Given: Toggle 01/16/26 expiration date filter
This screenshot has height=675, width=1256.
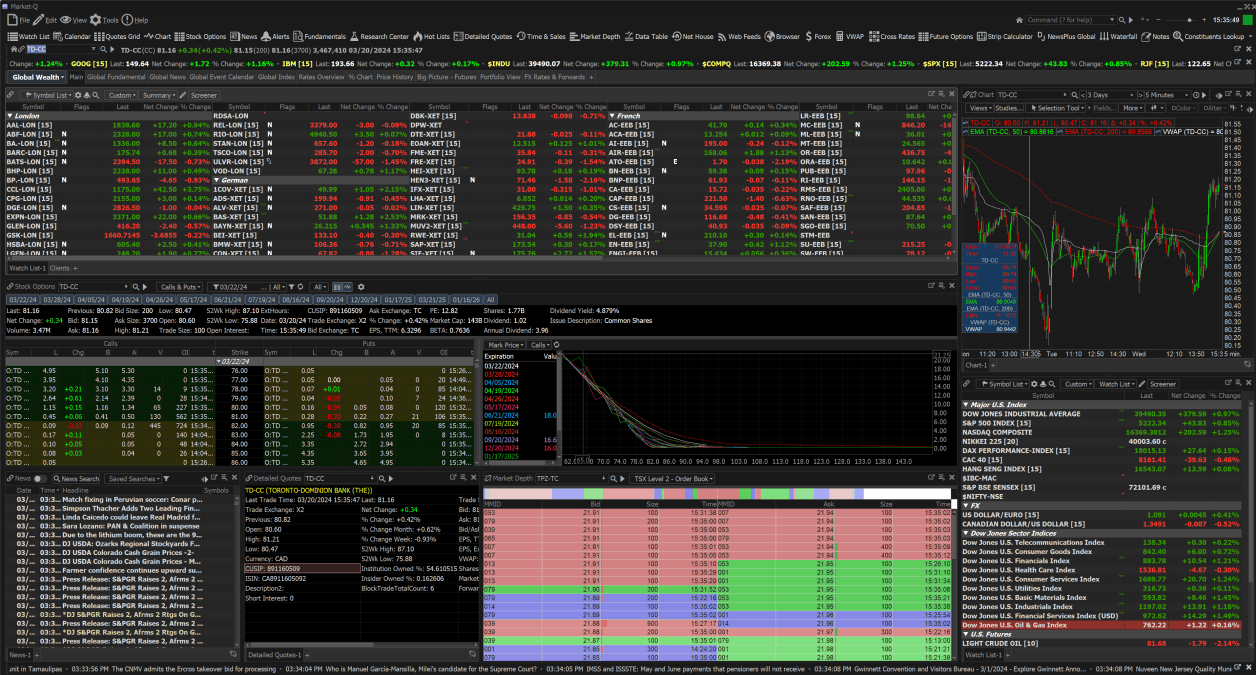Looking at the screenshot, I should pyautogui.click(x=466, y=300).
